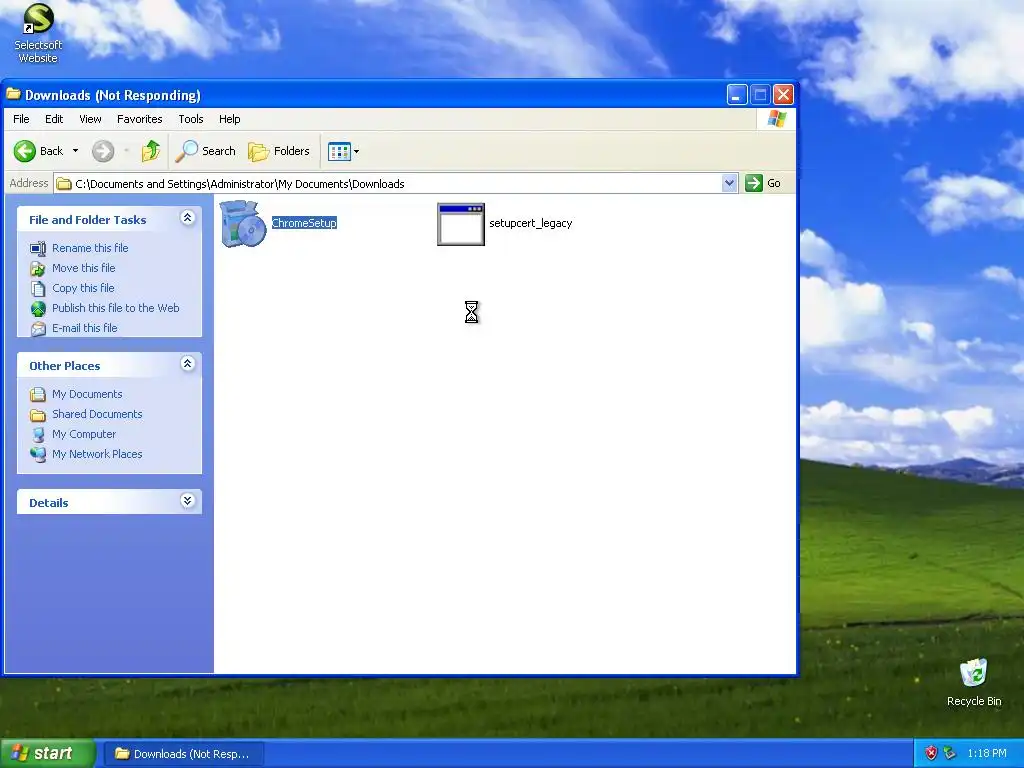Click the Downloads taskbar button

click(x=184, y=754)
